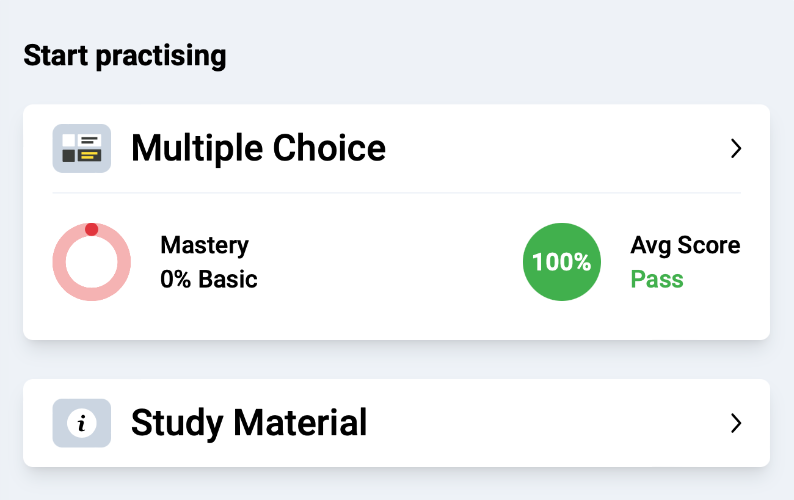Select the Multiple Choice title
This screenshot has width=794, height=500.
click(x=258, y=148)
